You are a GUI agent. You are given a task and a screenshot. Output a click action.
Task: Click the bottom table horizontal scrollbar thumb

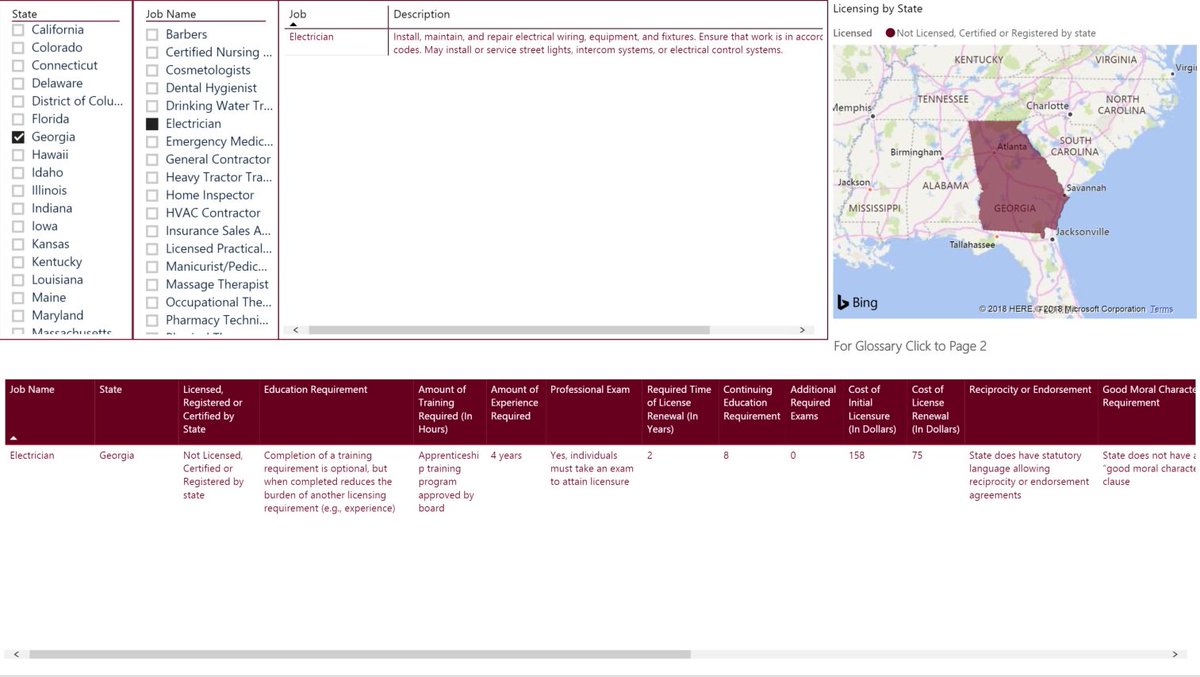pos(360,654)
